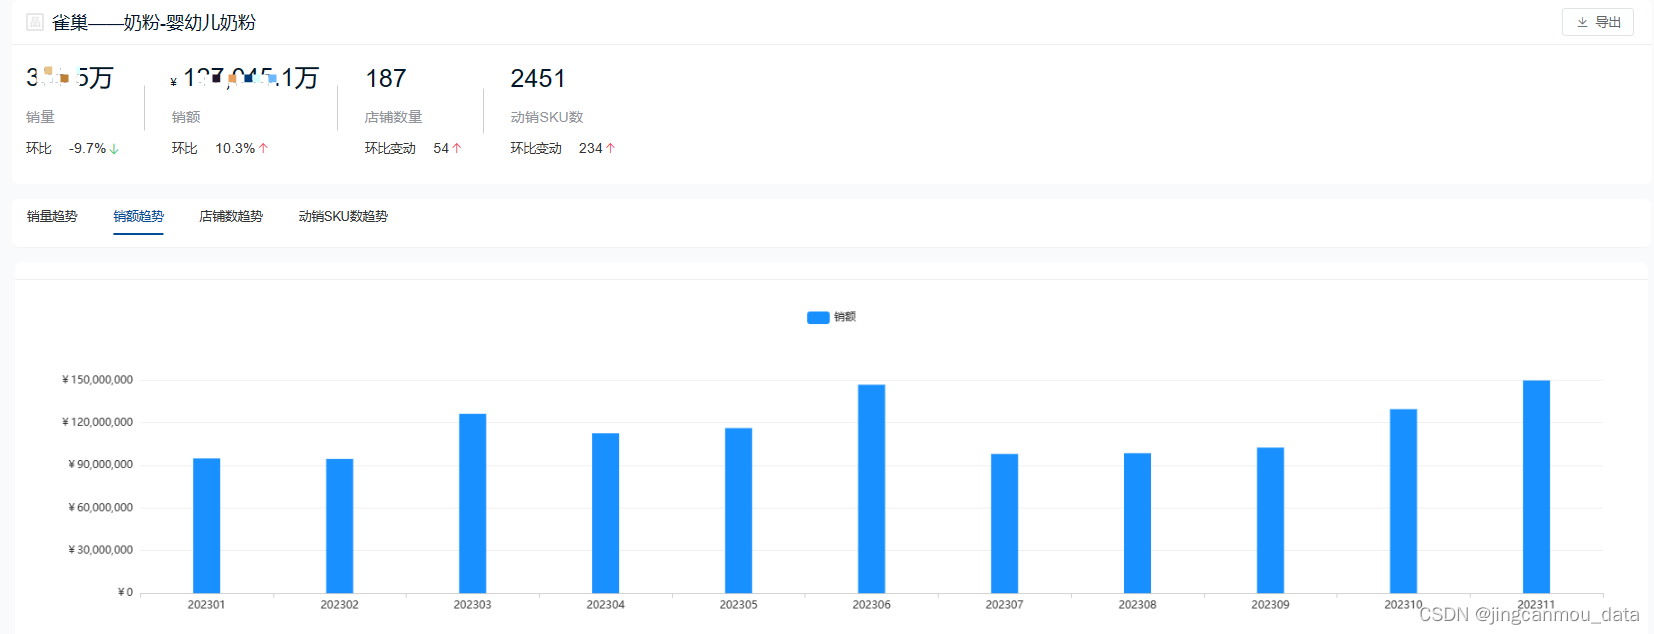The height and width of the screenshot is (634, 1654).
Task: Click the tallest 202306 bar
Action: click(871, 489)
